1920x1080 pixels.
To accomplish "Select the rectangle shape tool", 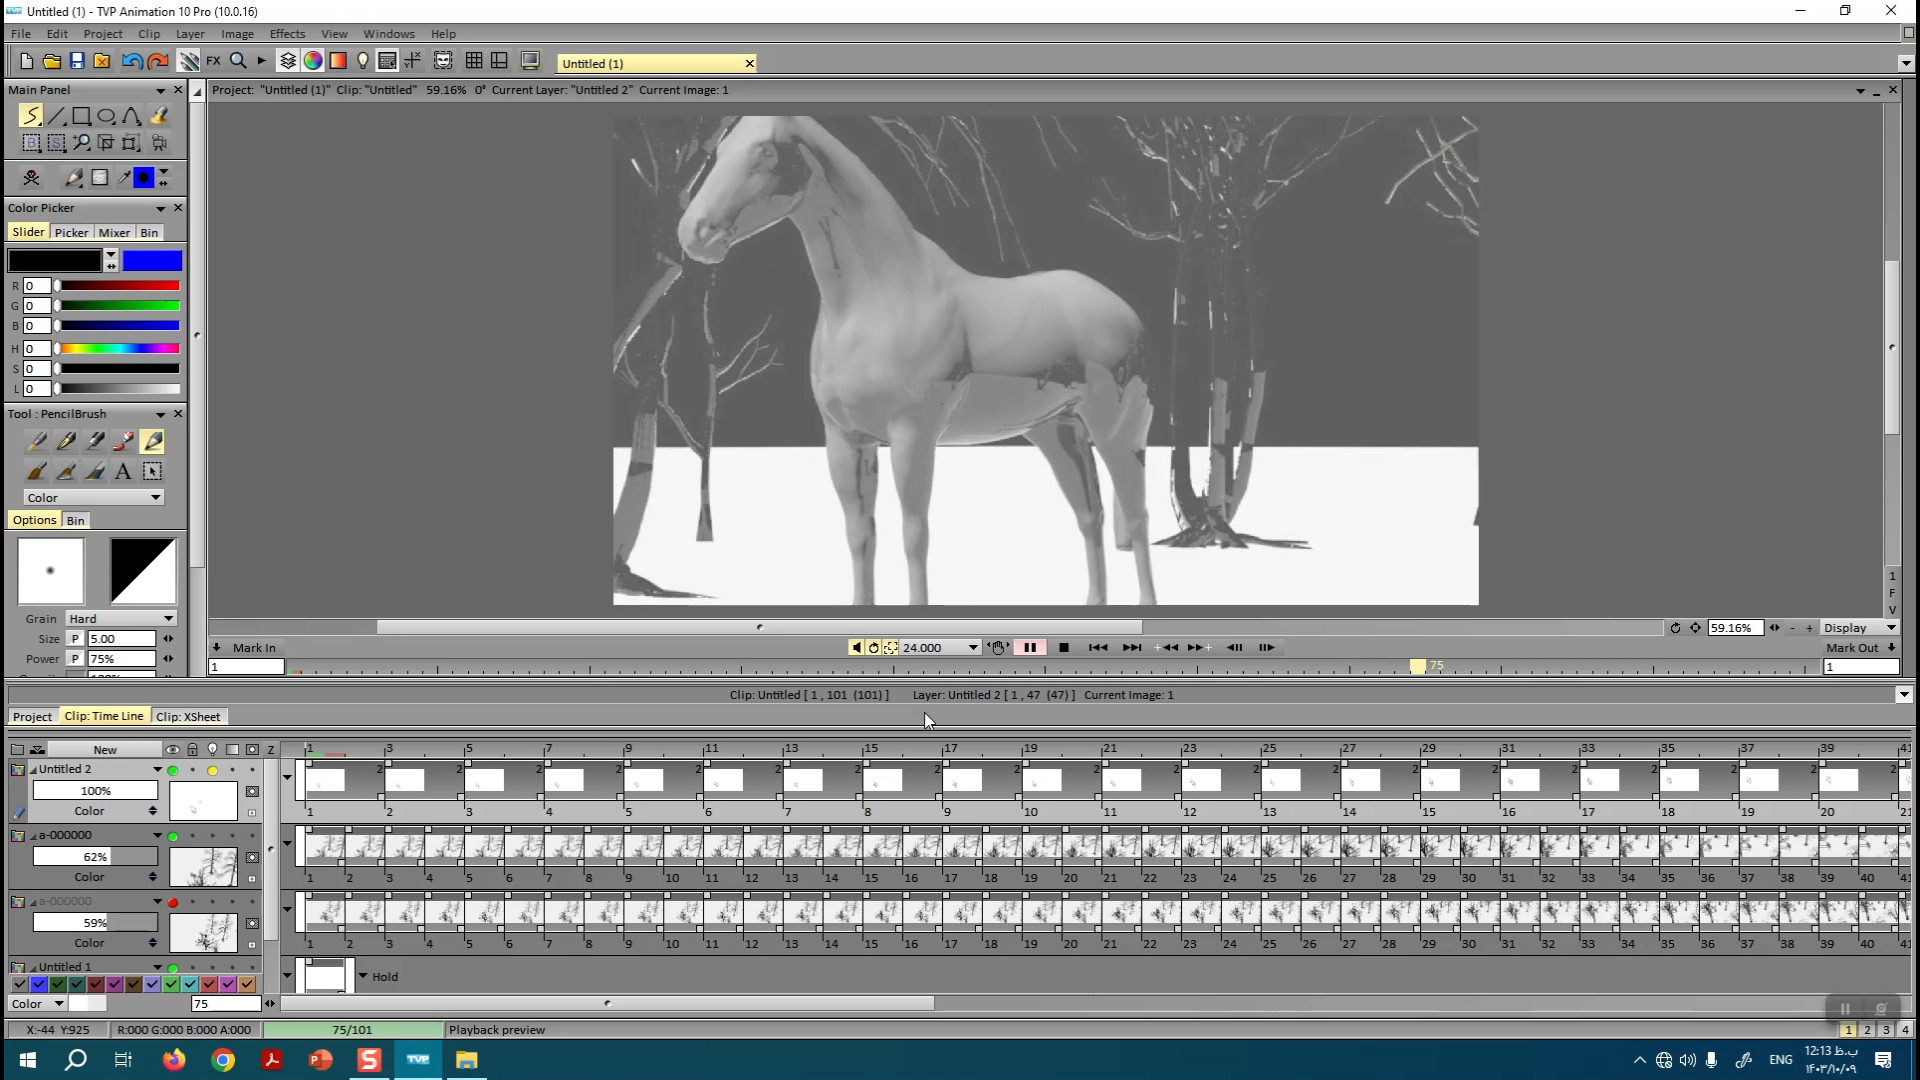I will [82, 116].
